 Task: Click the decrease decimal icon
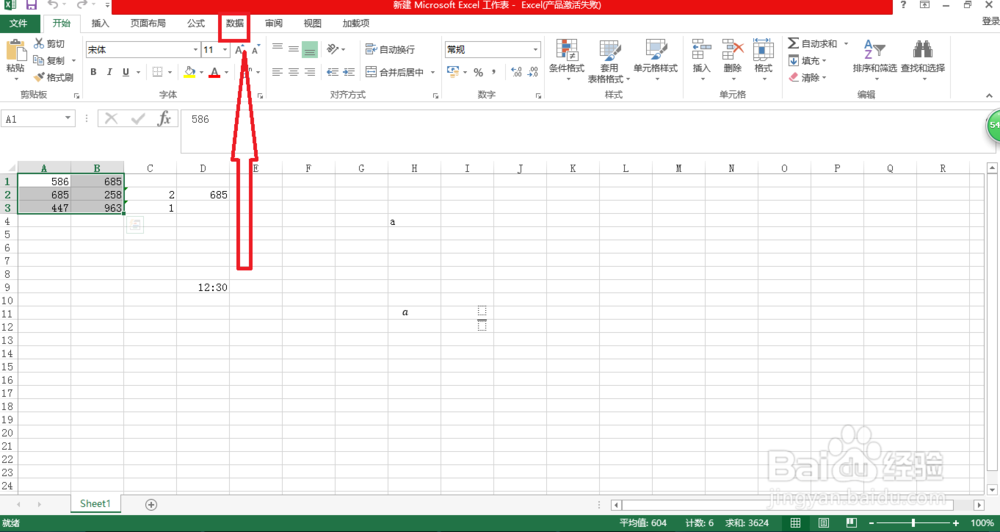pos(533,72)
